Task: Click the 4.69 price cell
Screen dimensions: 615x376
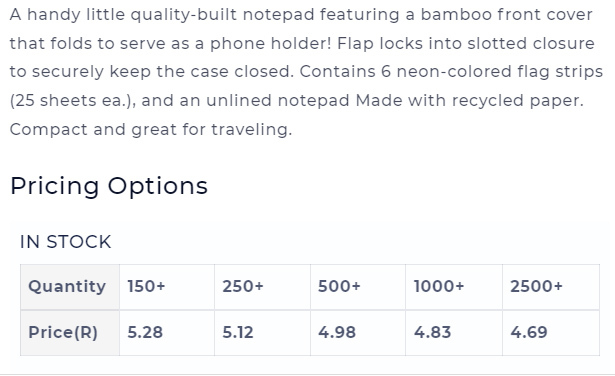Action: tap(551, 333)
